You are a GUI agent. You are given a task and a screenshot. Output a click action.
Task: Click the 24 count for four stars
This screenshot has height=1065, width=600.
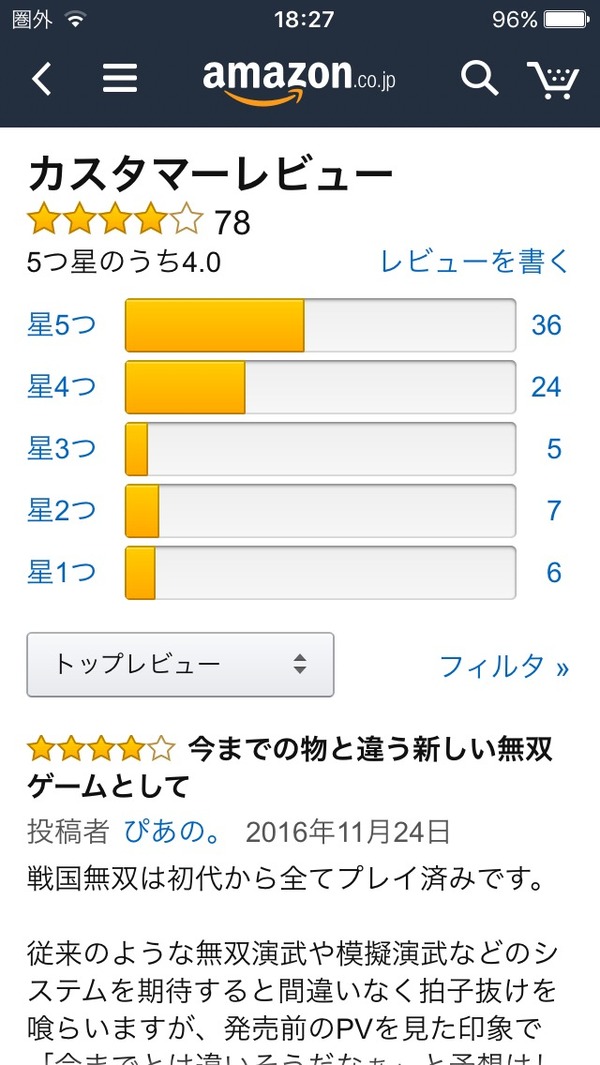[546, 386]
